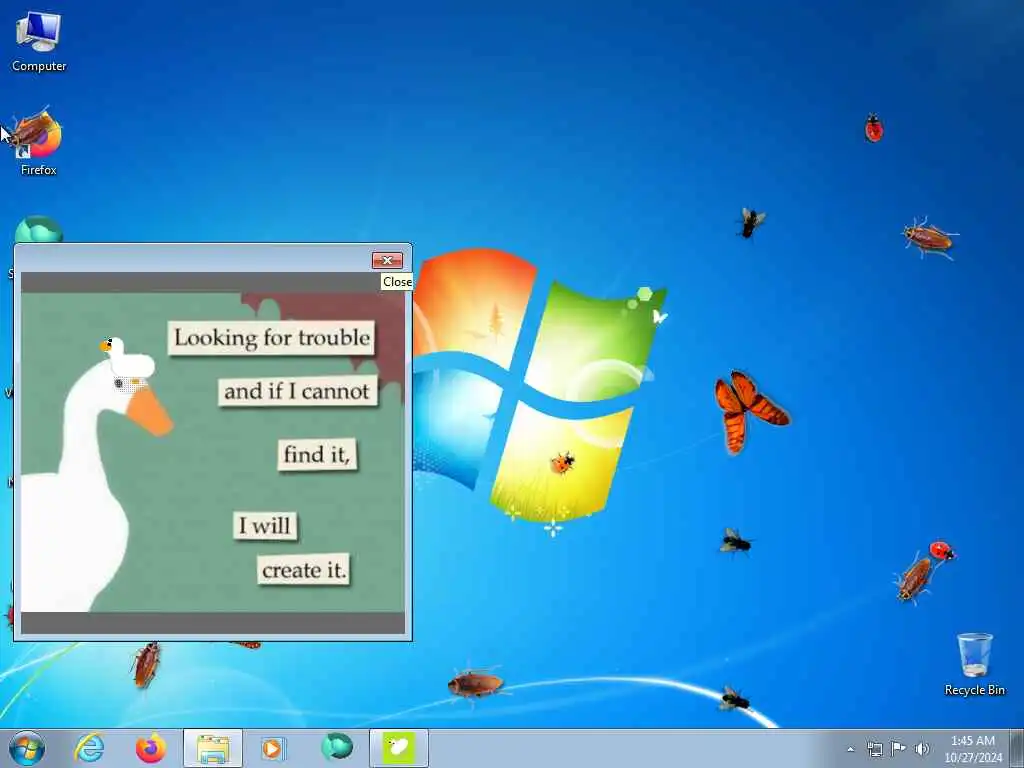Viewport: 1024px width, 768px height.
Task: Click the orange butterfly on desktop
Action: coord(751,411)
